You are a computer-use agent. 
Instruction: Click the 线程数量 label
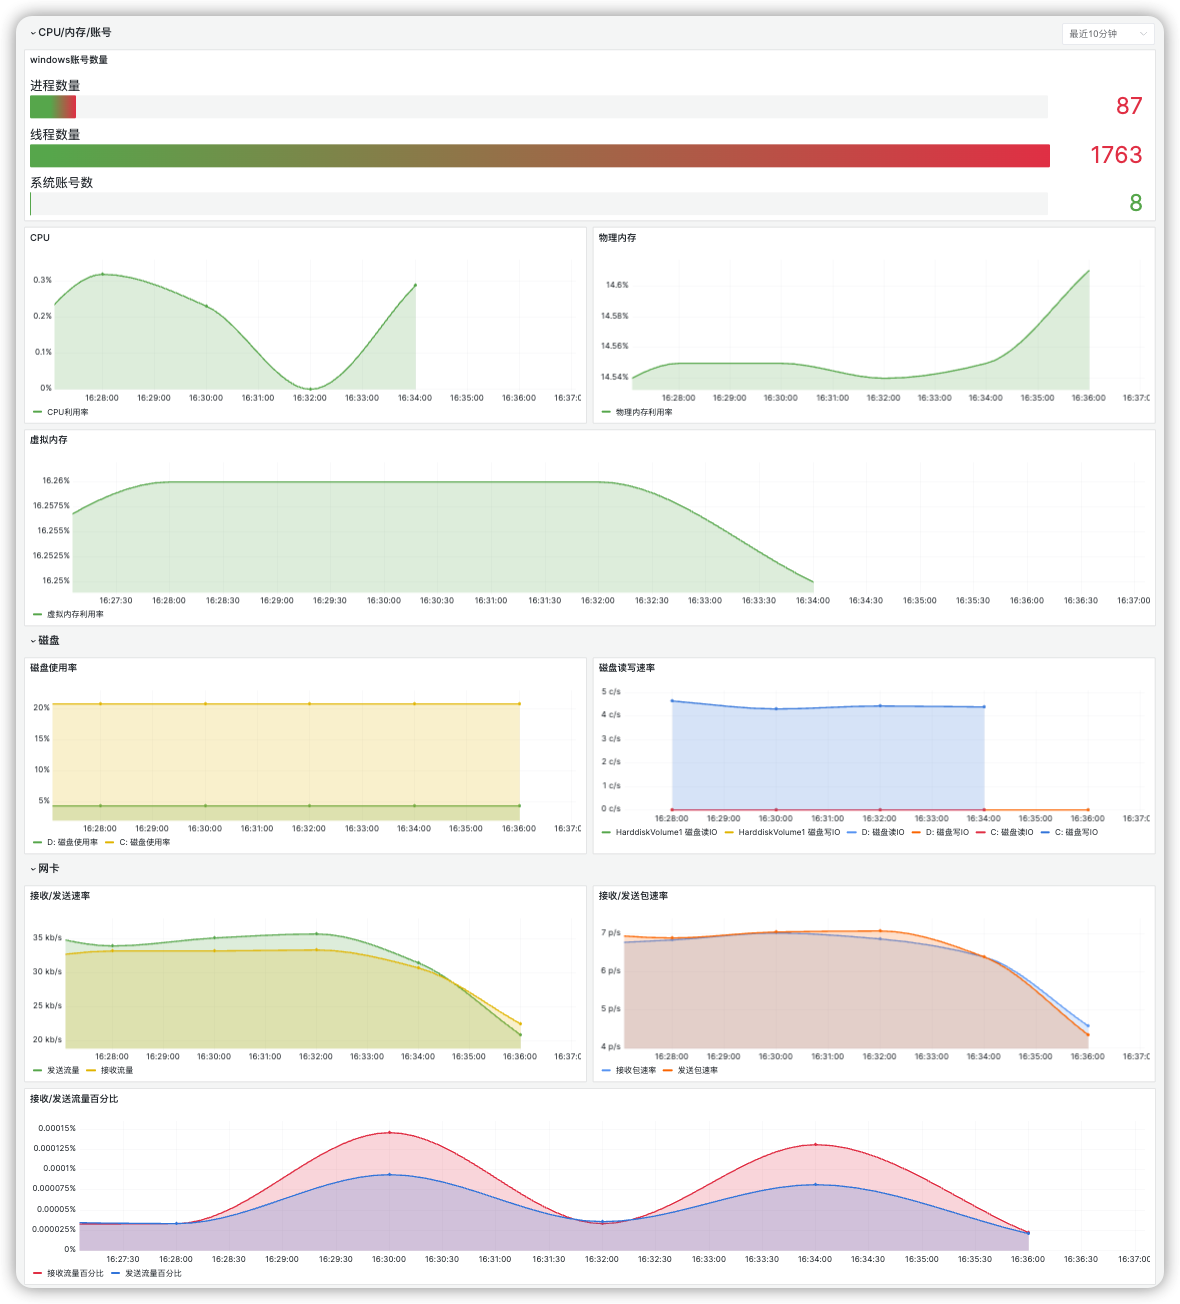click(55, 134)
